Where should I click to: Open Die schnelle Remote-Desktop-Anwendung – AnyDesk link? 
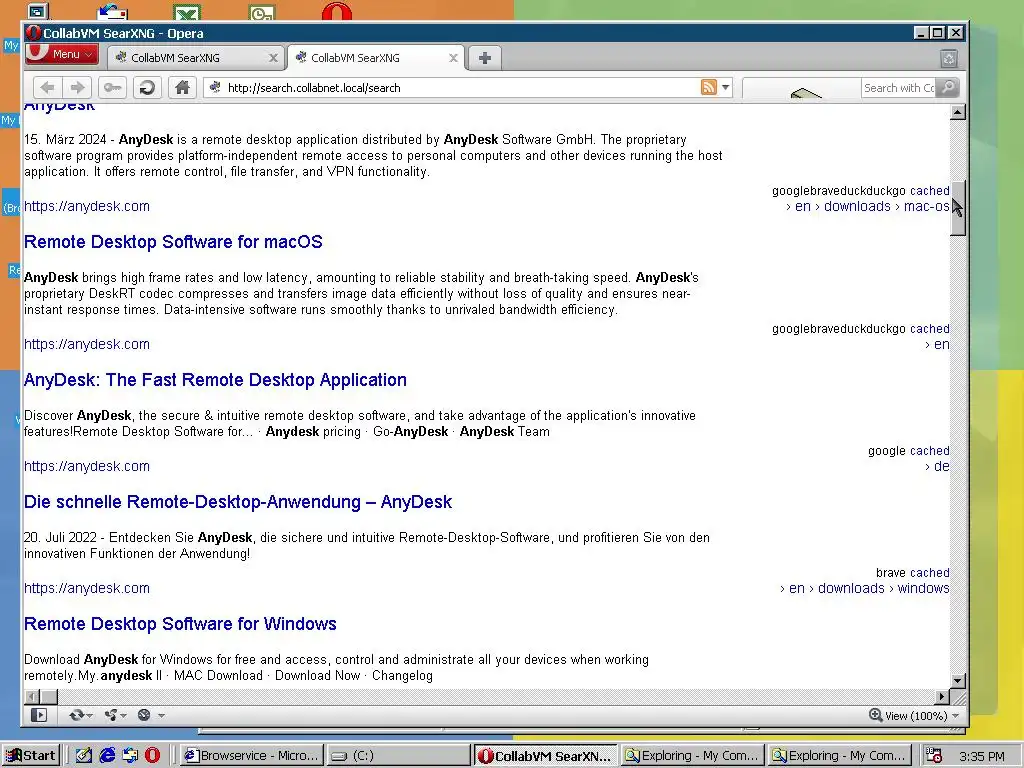[238, 502]
